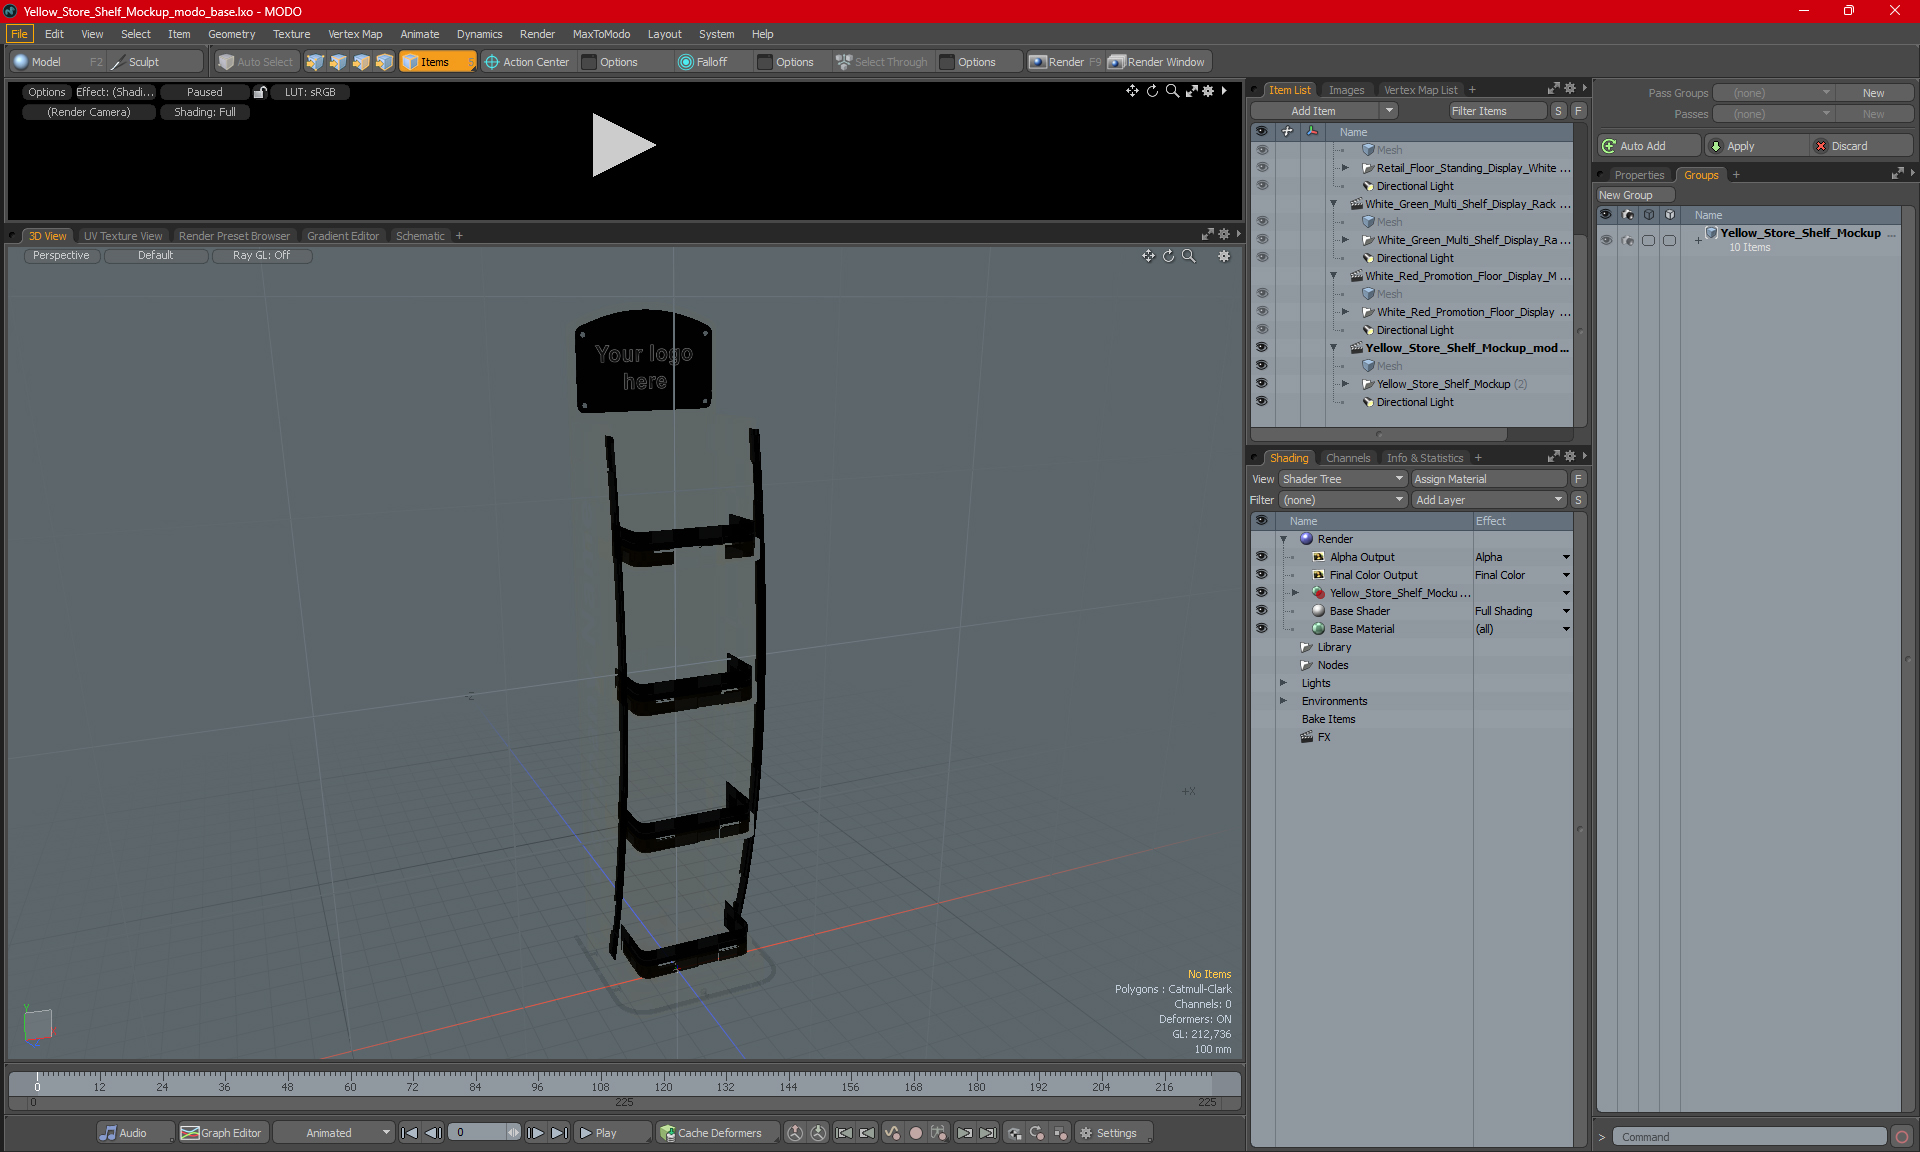This screenshot has height=1152, width=1920.
Task: Toggle visibility of Retail_Floor_Standing_Display_White item
Action: click(1261, 168)
